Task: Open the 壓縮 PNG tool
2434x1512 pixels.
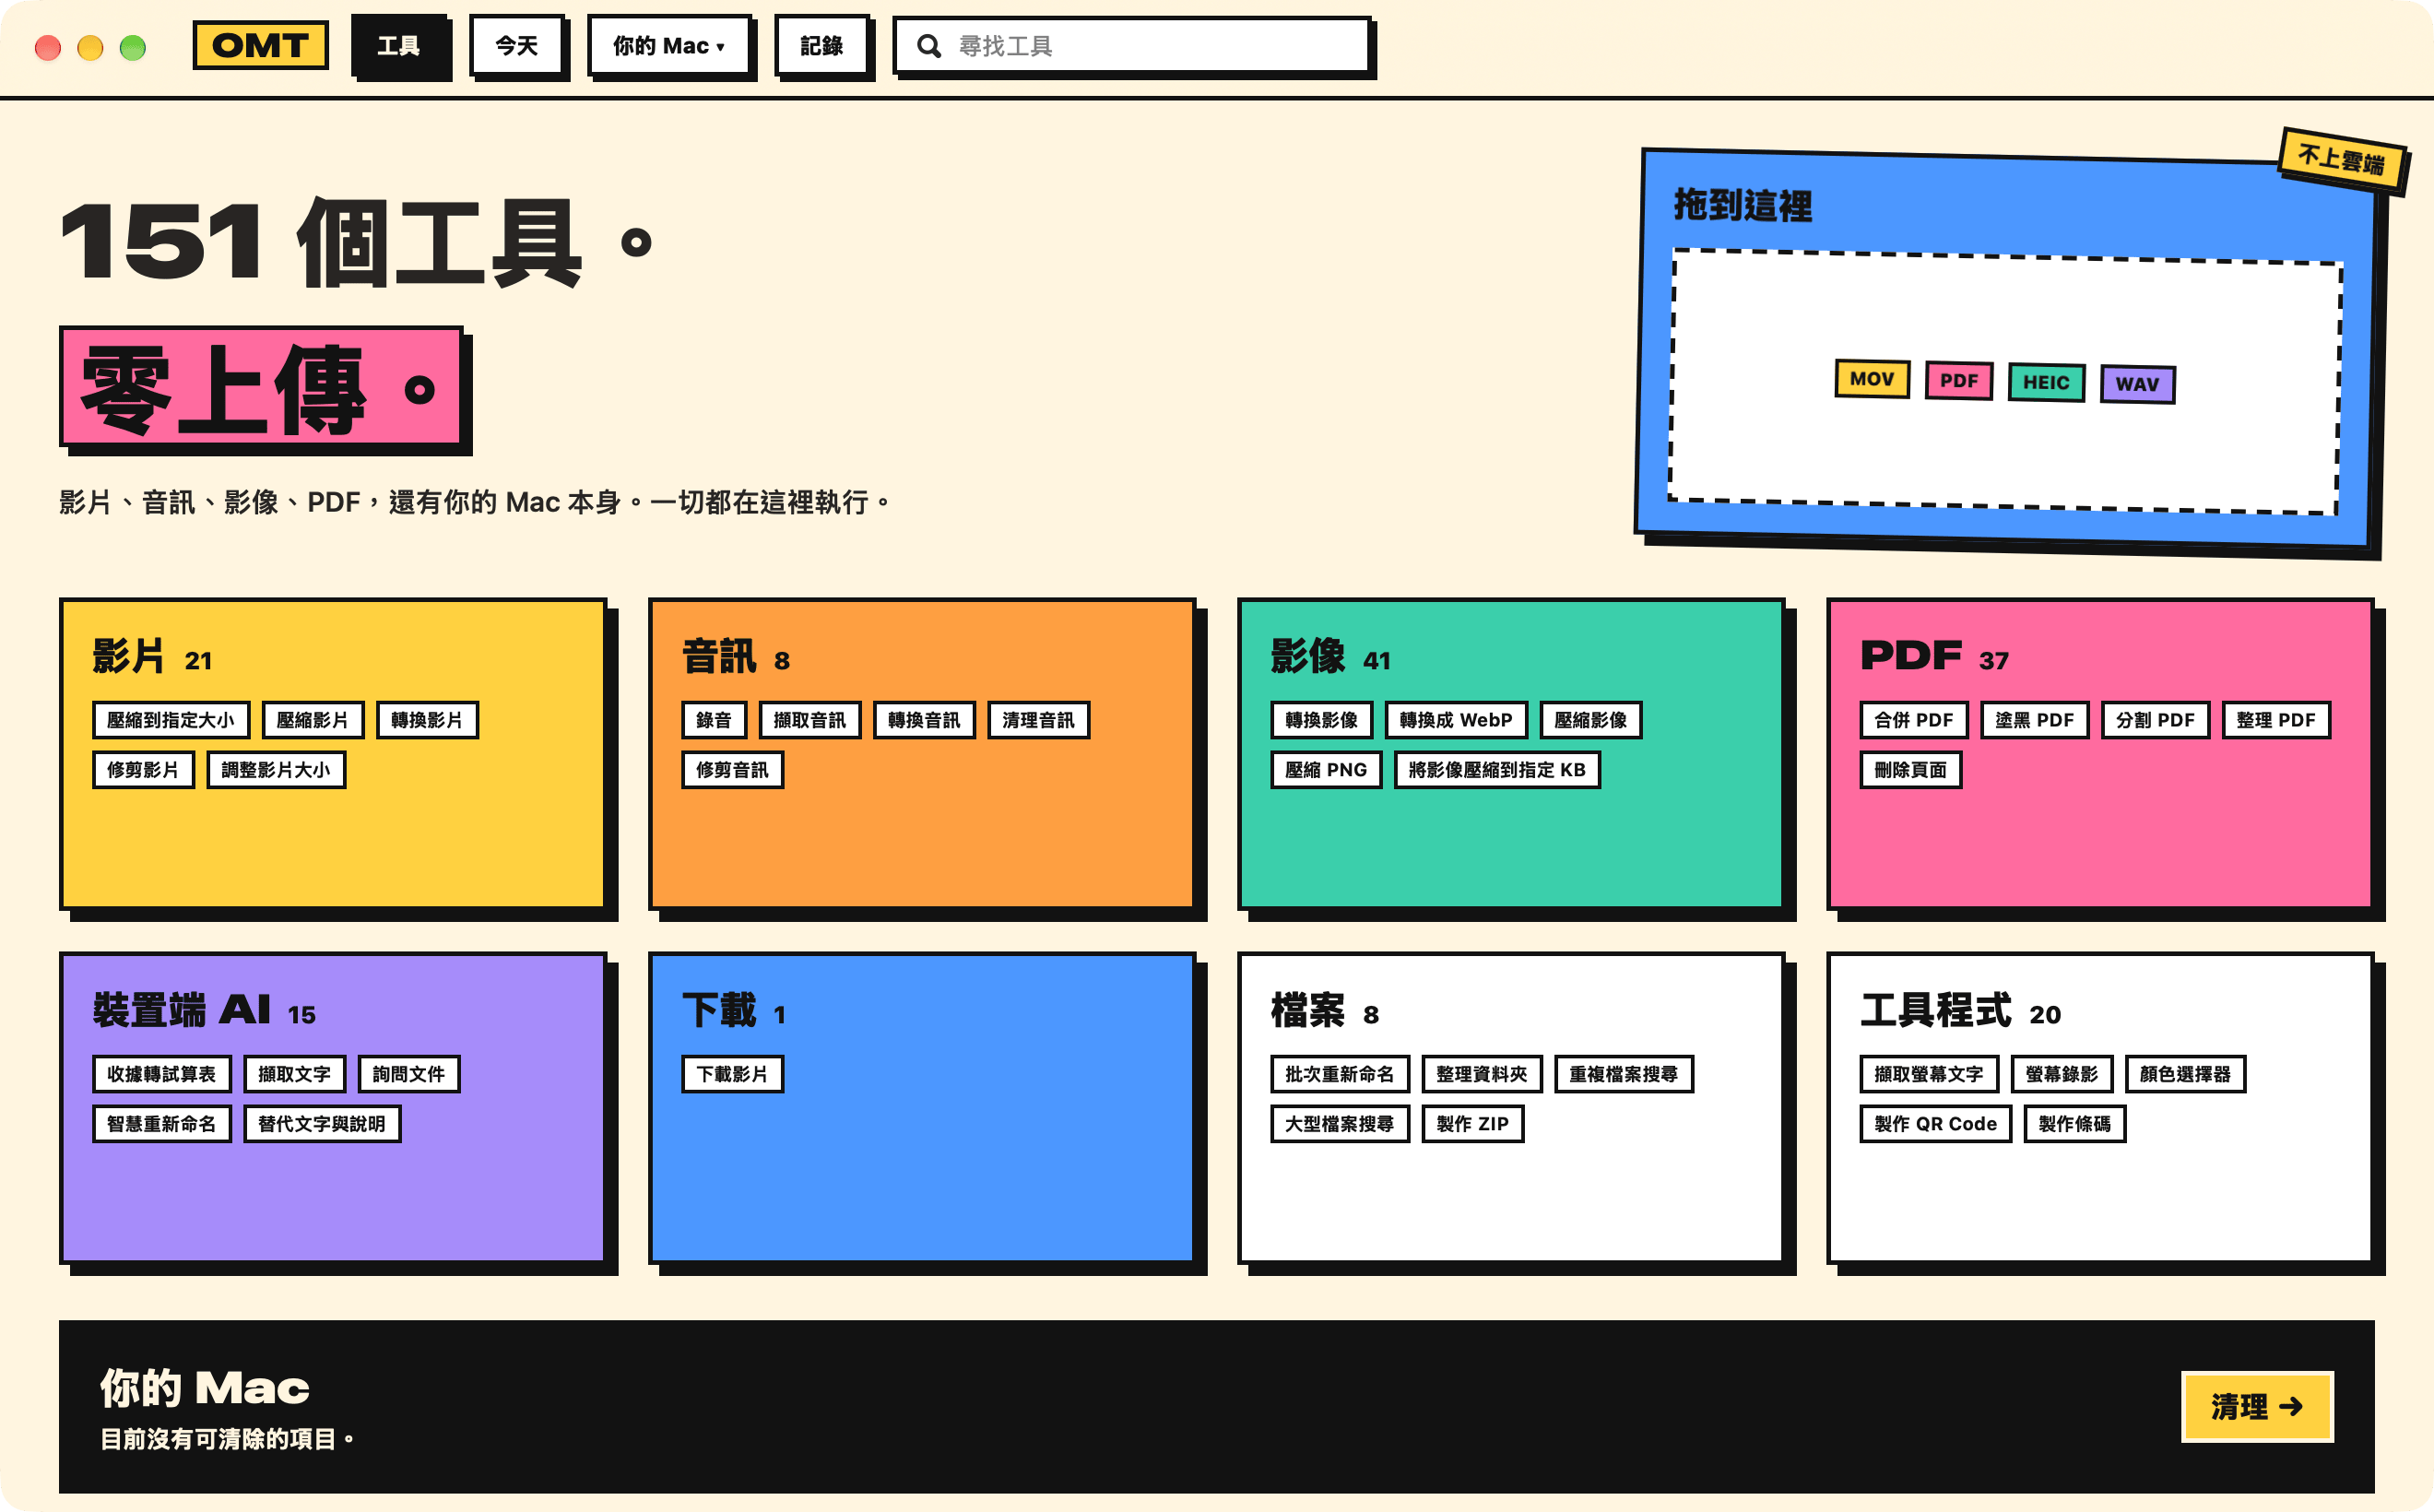Action: (x=1326, y=770)
